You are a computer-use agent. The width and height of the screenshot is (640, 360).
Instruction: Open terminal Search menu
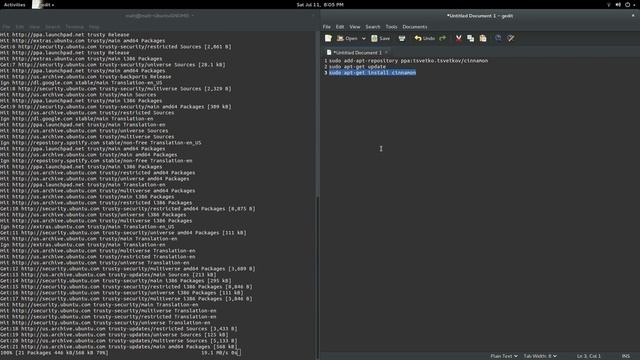point(53,27)
